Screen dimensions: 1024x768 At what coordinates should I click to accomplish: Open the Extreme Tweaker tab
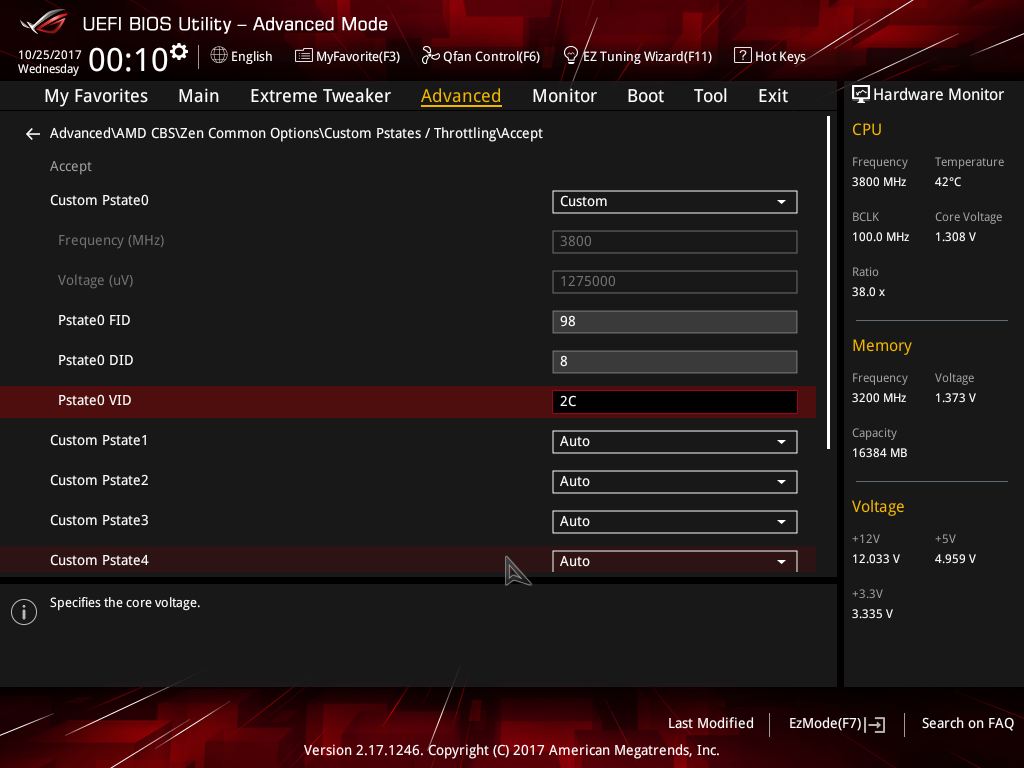(x=320, y=96)
